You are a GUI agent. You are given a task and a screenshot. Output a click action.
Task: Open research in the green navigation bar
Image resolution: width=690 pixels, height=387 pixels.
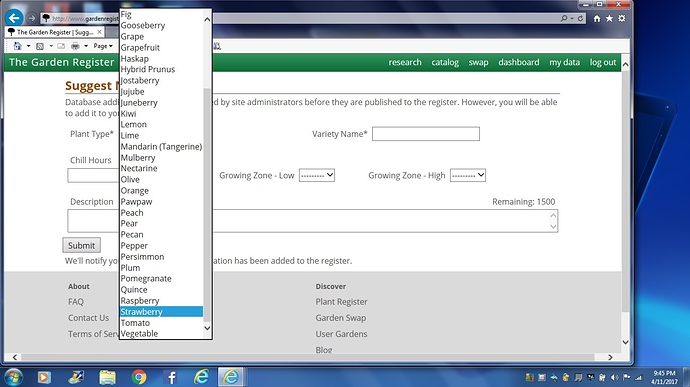[405, 62]
